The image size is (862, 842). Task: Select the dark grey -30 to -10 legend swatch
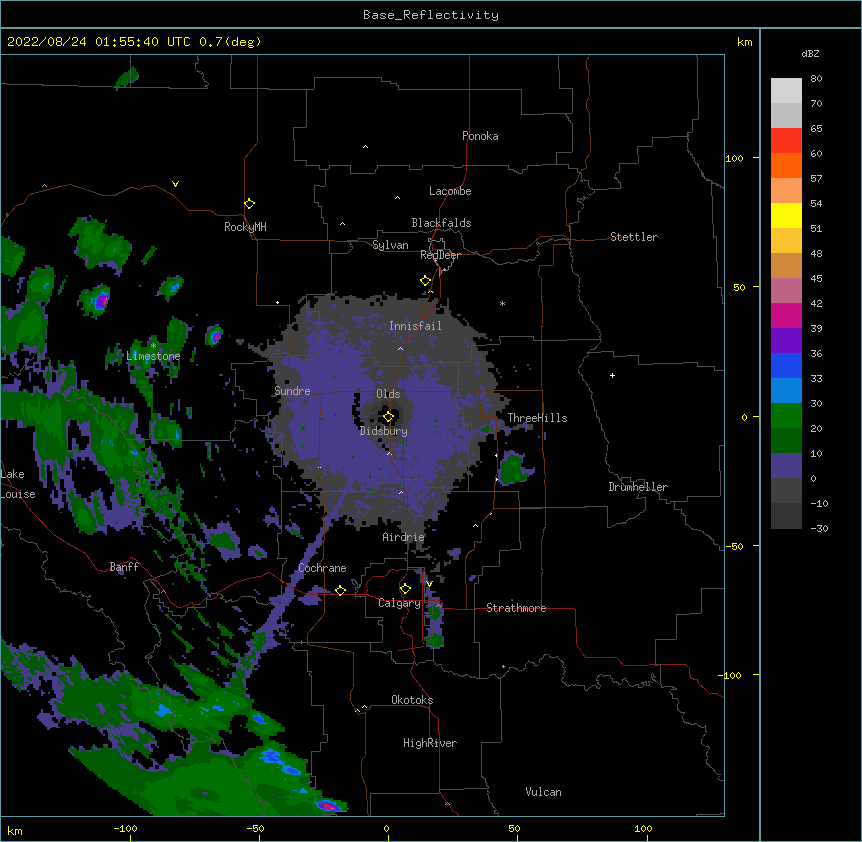pos(786,516)
